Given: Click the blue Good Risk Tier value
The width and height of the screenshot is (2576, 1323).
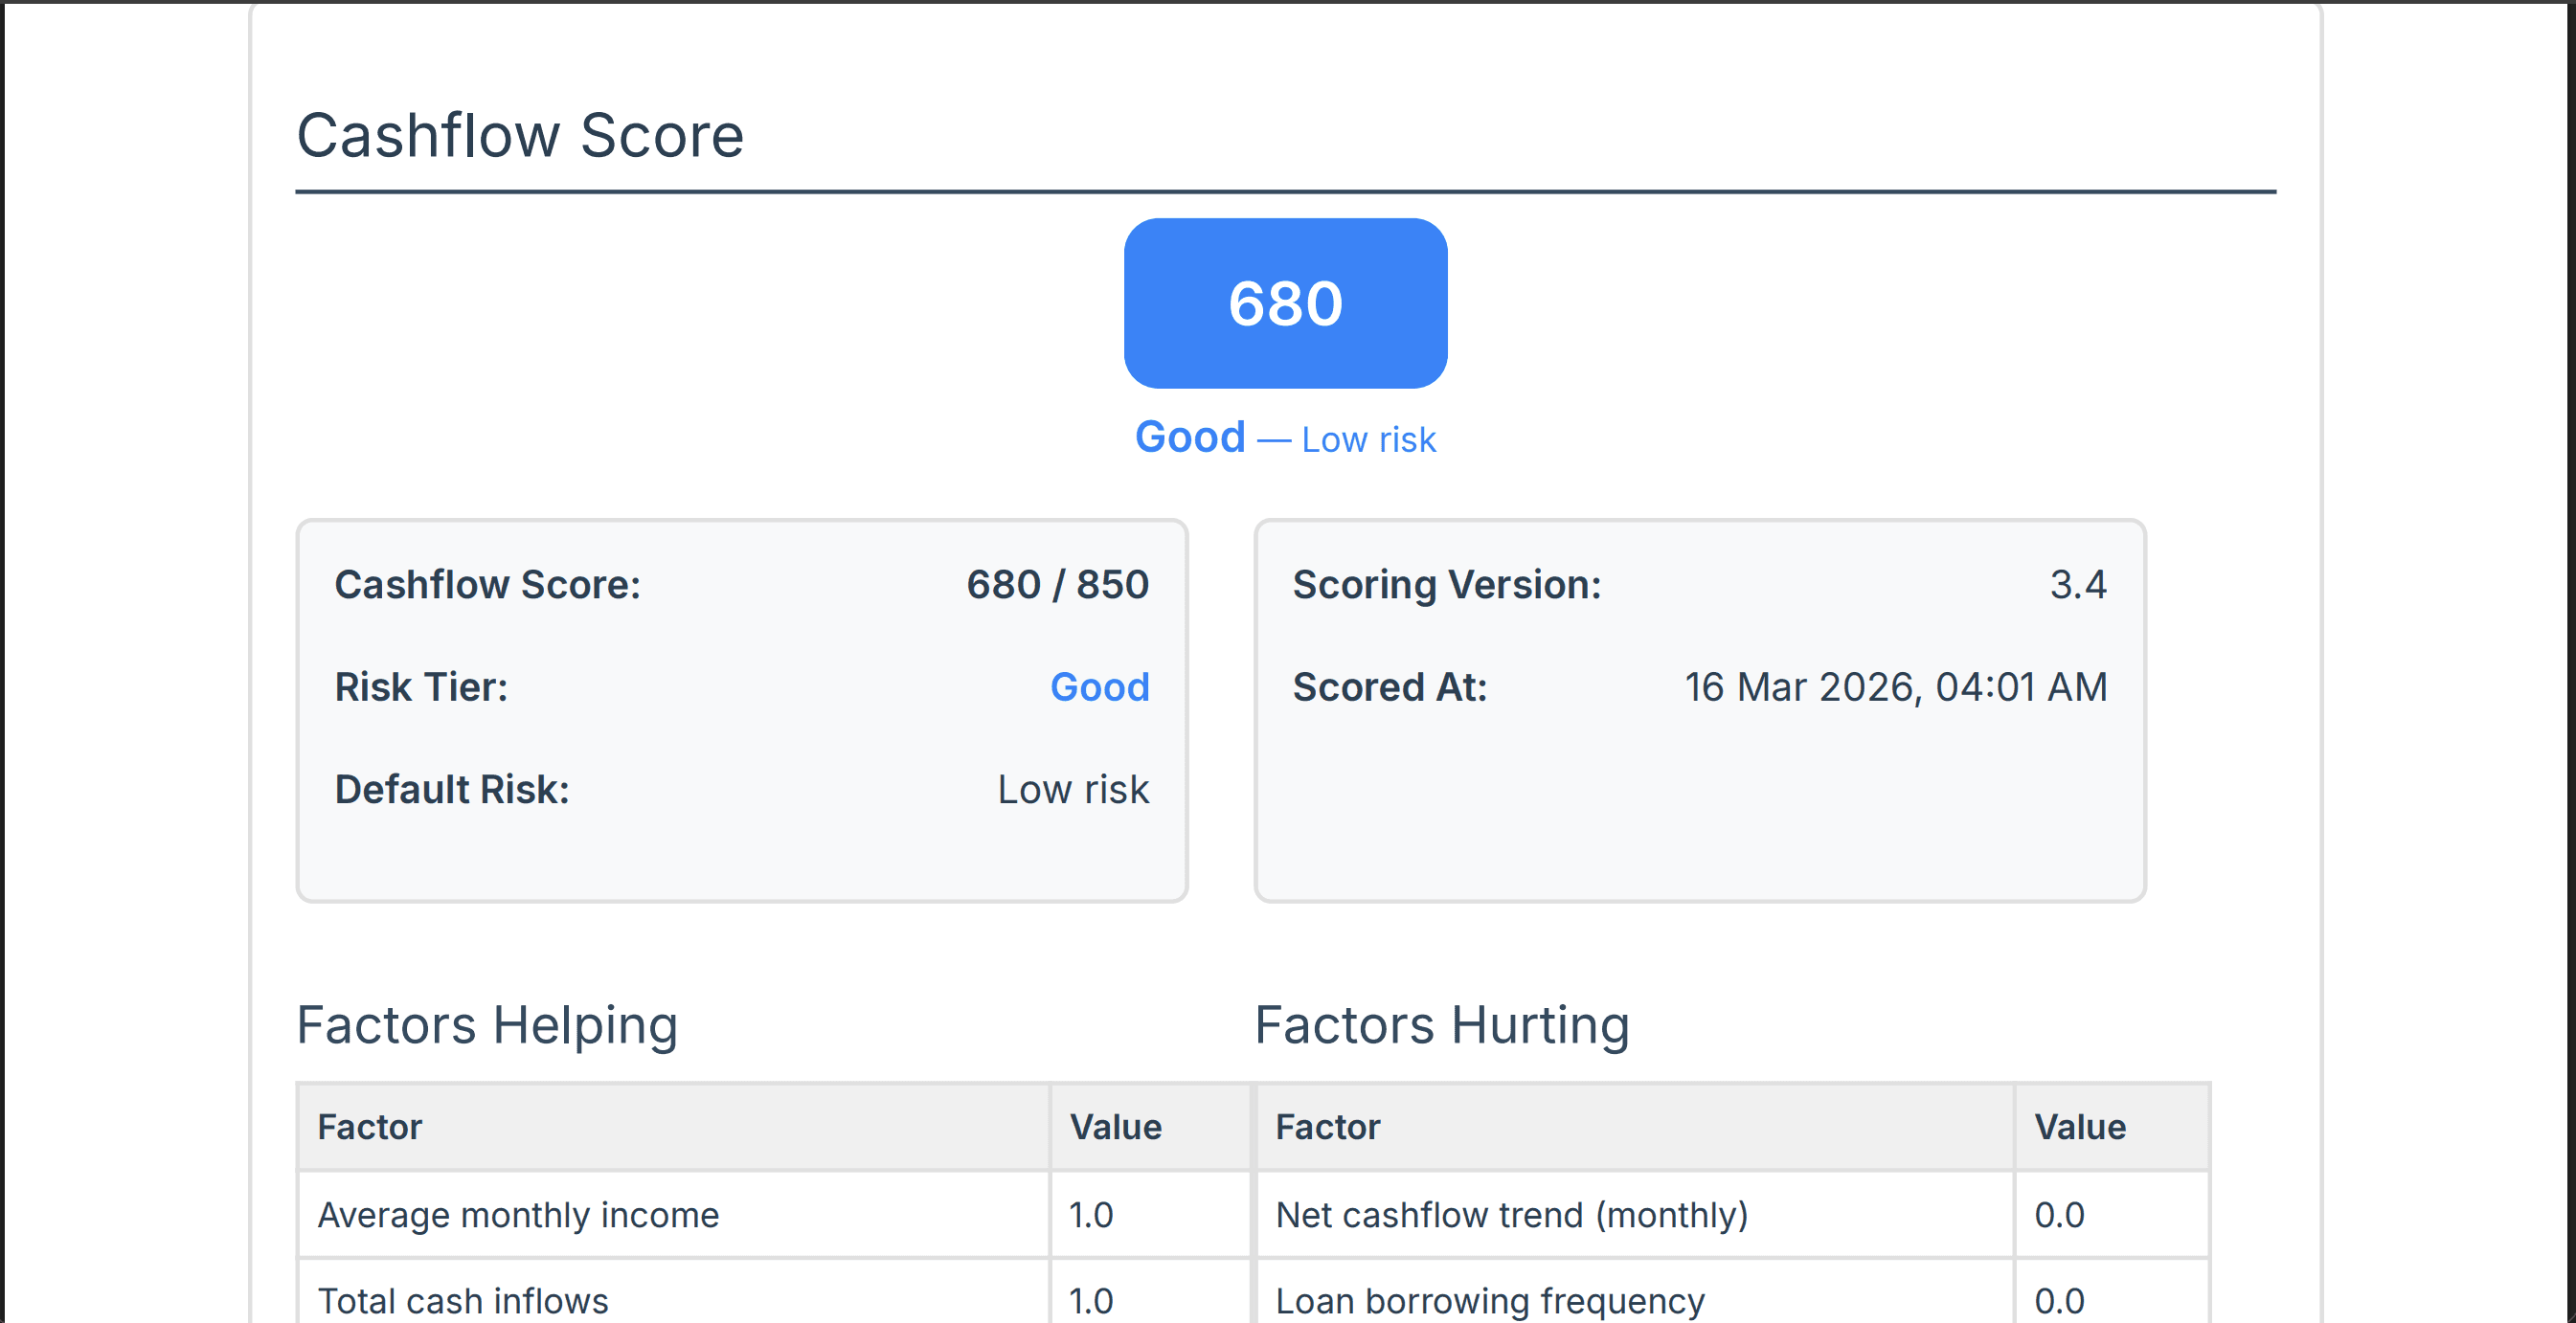Looking at the screenshot, I should (1099, 687).
